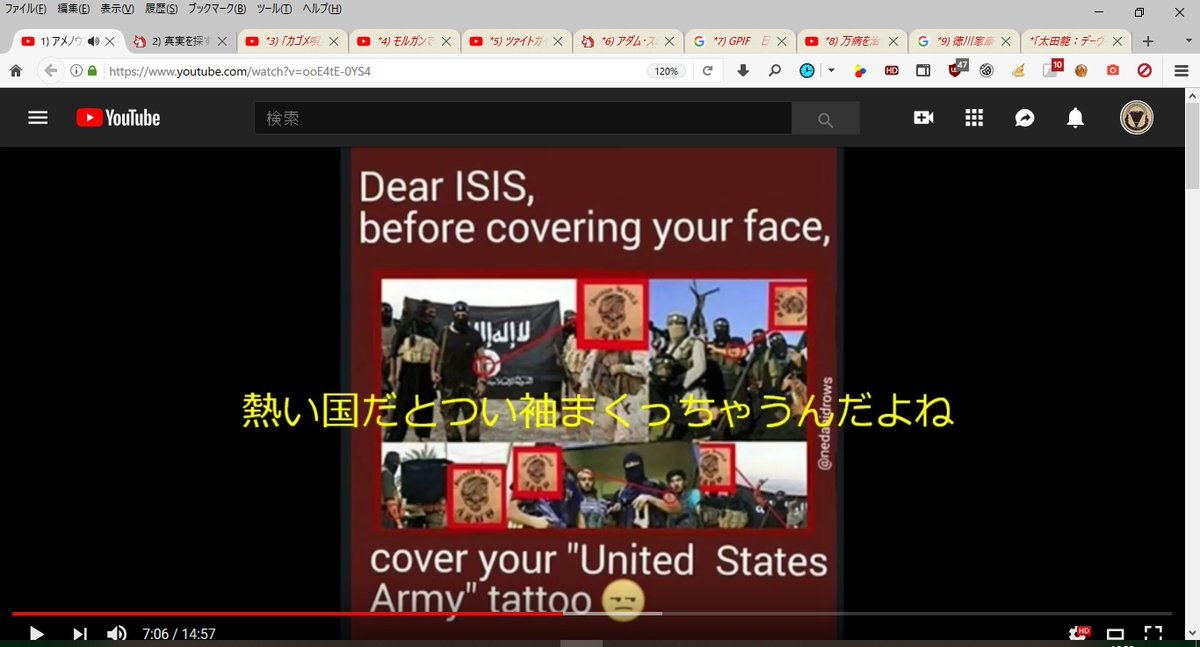Click the blue clock extension icon

pos(807,71)
